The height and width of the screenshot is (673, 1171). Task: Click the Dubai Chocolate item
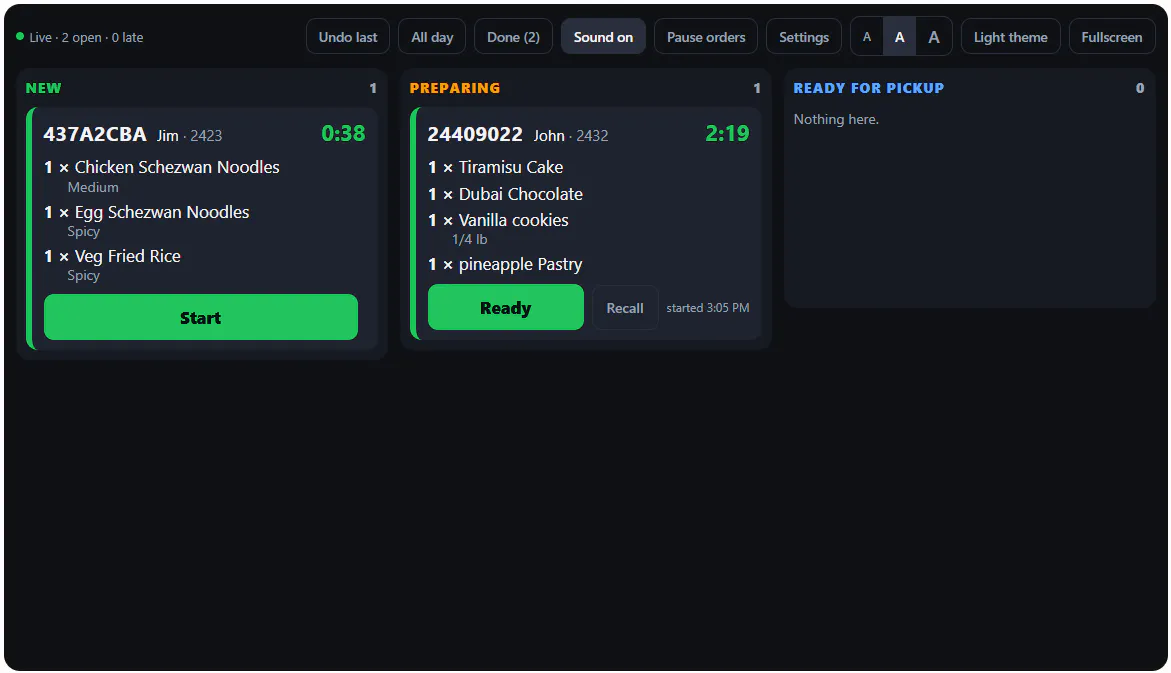click(x=521, y=194)
